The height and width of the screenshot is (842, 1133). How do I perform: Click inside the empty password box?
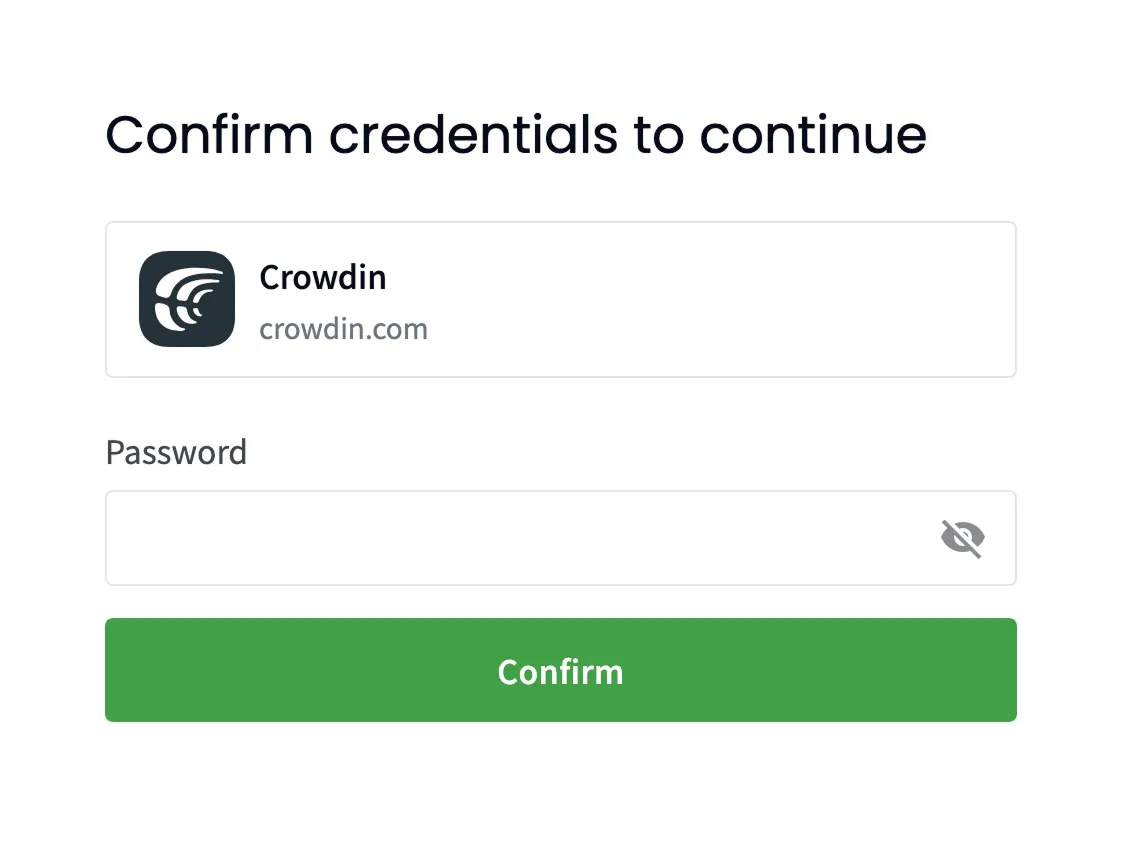[x=500, y=537]
